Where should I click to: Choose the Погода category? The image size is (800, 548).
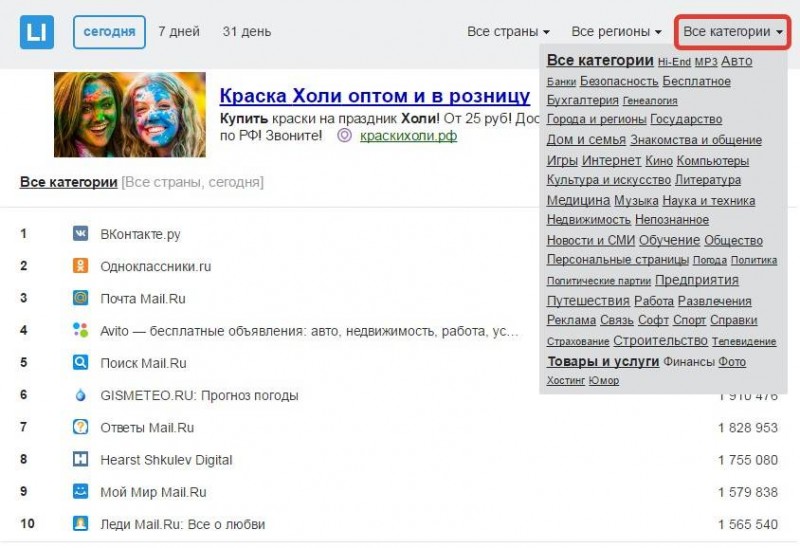click(x=710, y=260)
